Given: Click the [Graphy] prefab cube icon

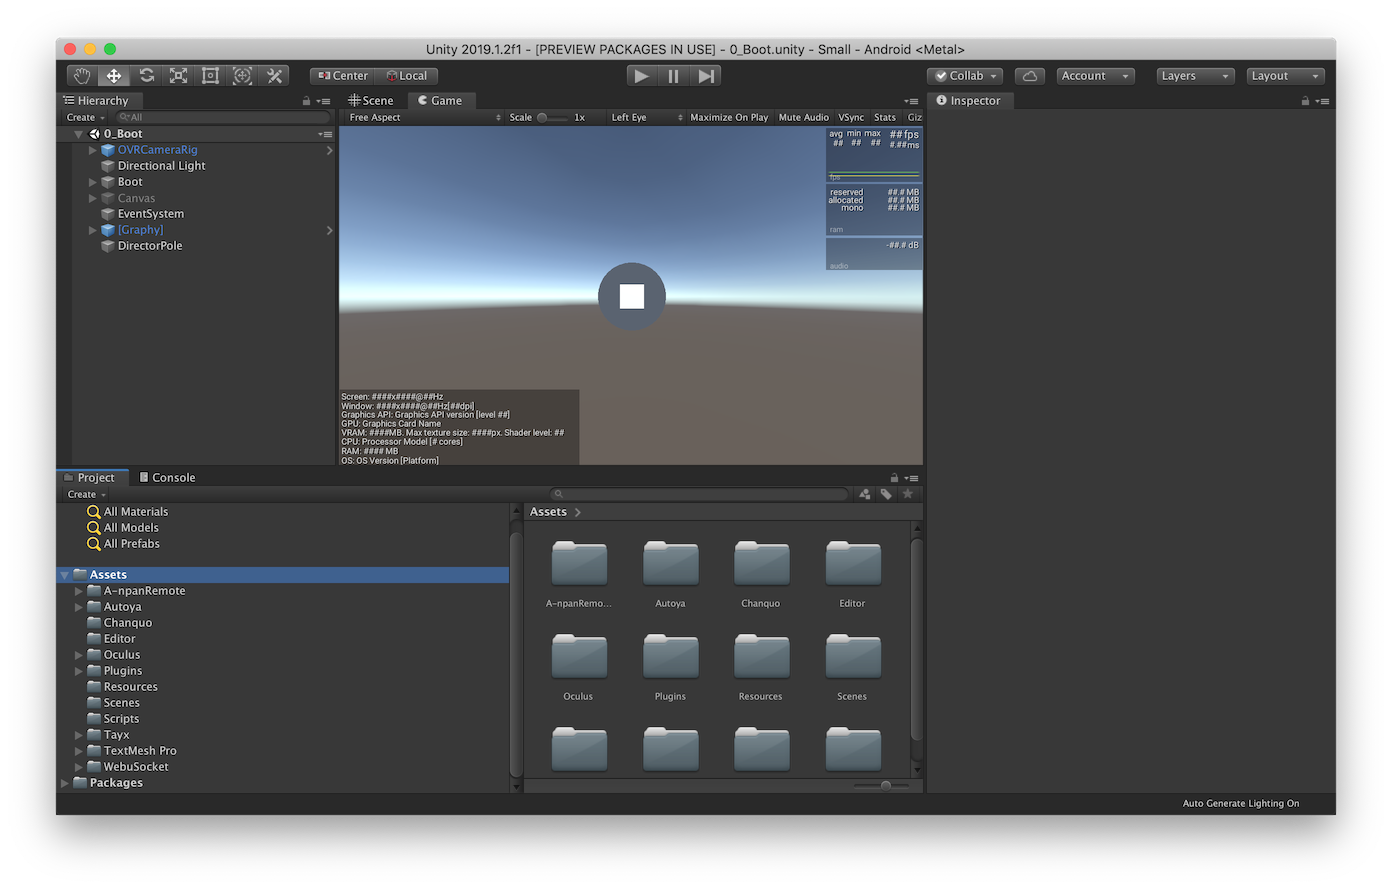Looking at the screenshot, I should 108,230.
